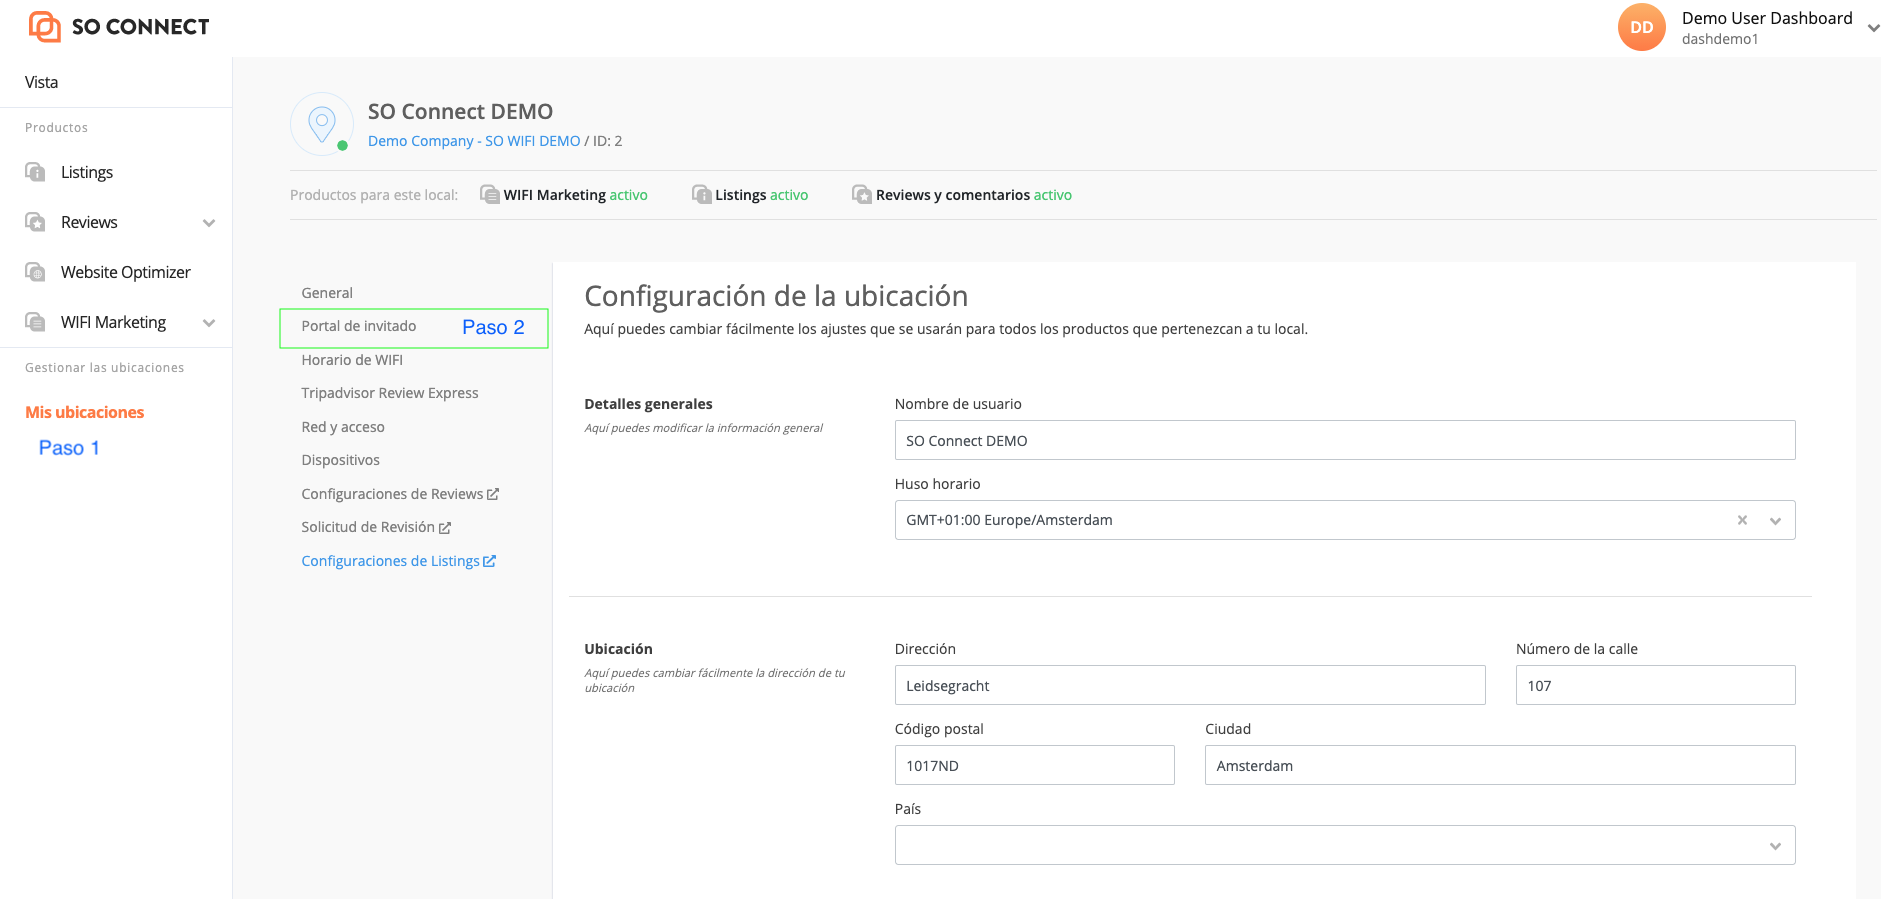The height and width of the screenshot is (899, 1881).
Task: Click the dashdemo1 username text
Action: [1720, 39]
